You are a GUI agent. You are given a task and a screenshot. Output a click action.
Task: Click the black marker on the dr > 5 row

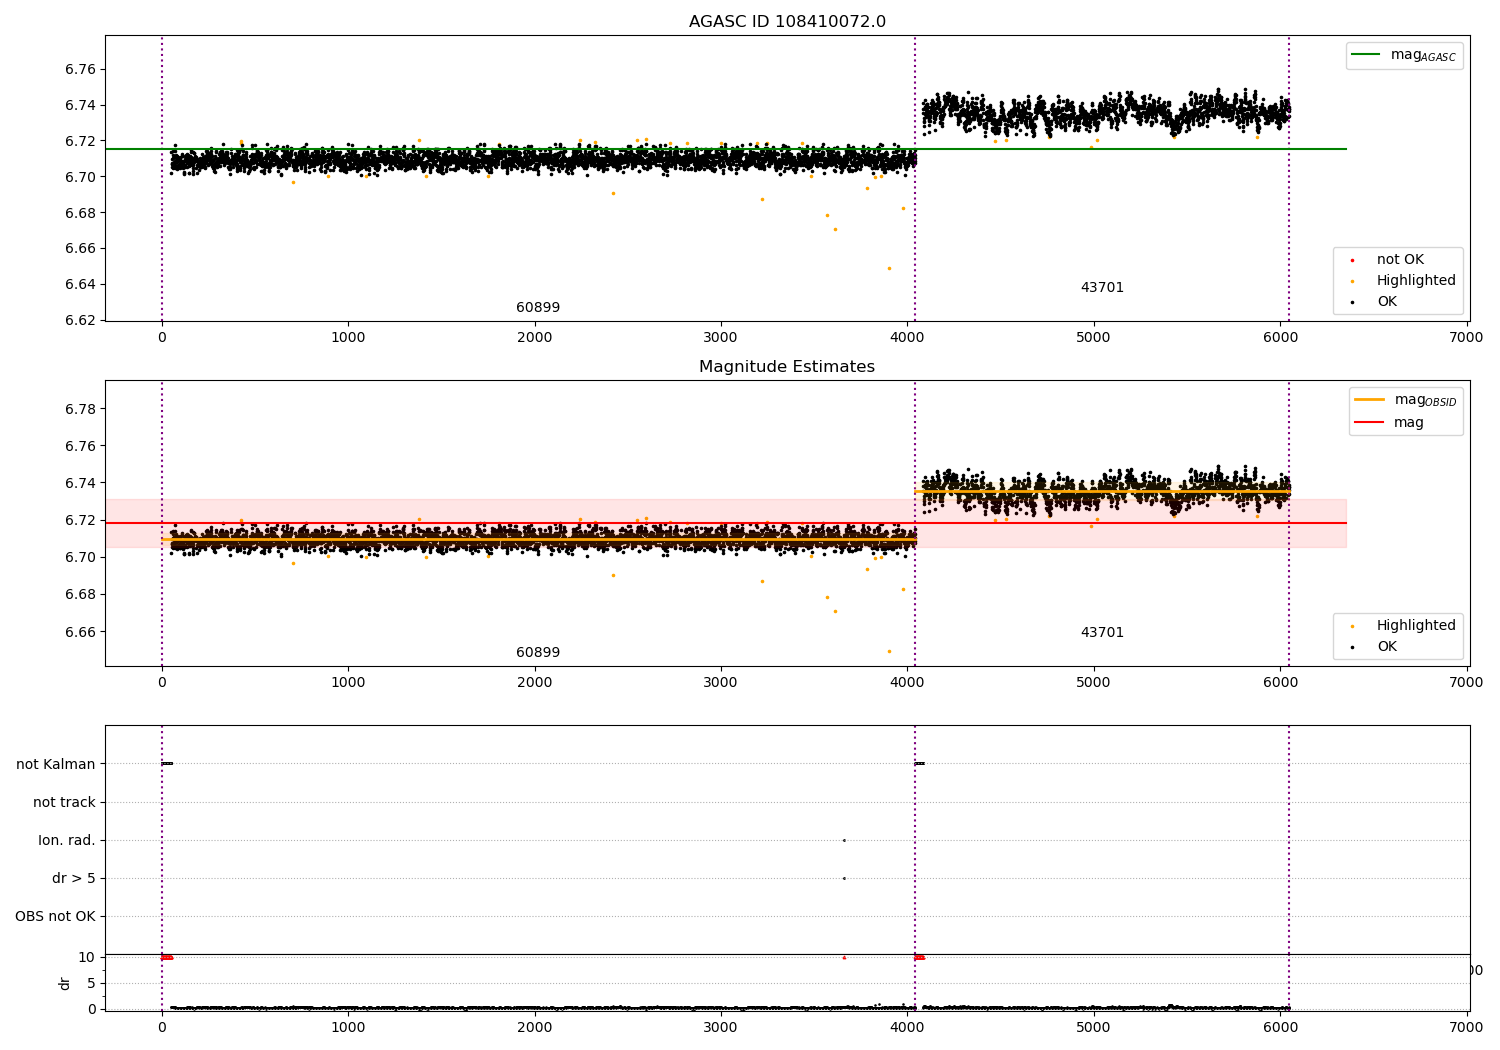(844, 878)
